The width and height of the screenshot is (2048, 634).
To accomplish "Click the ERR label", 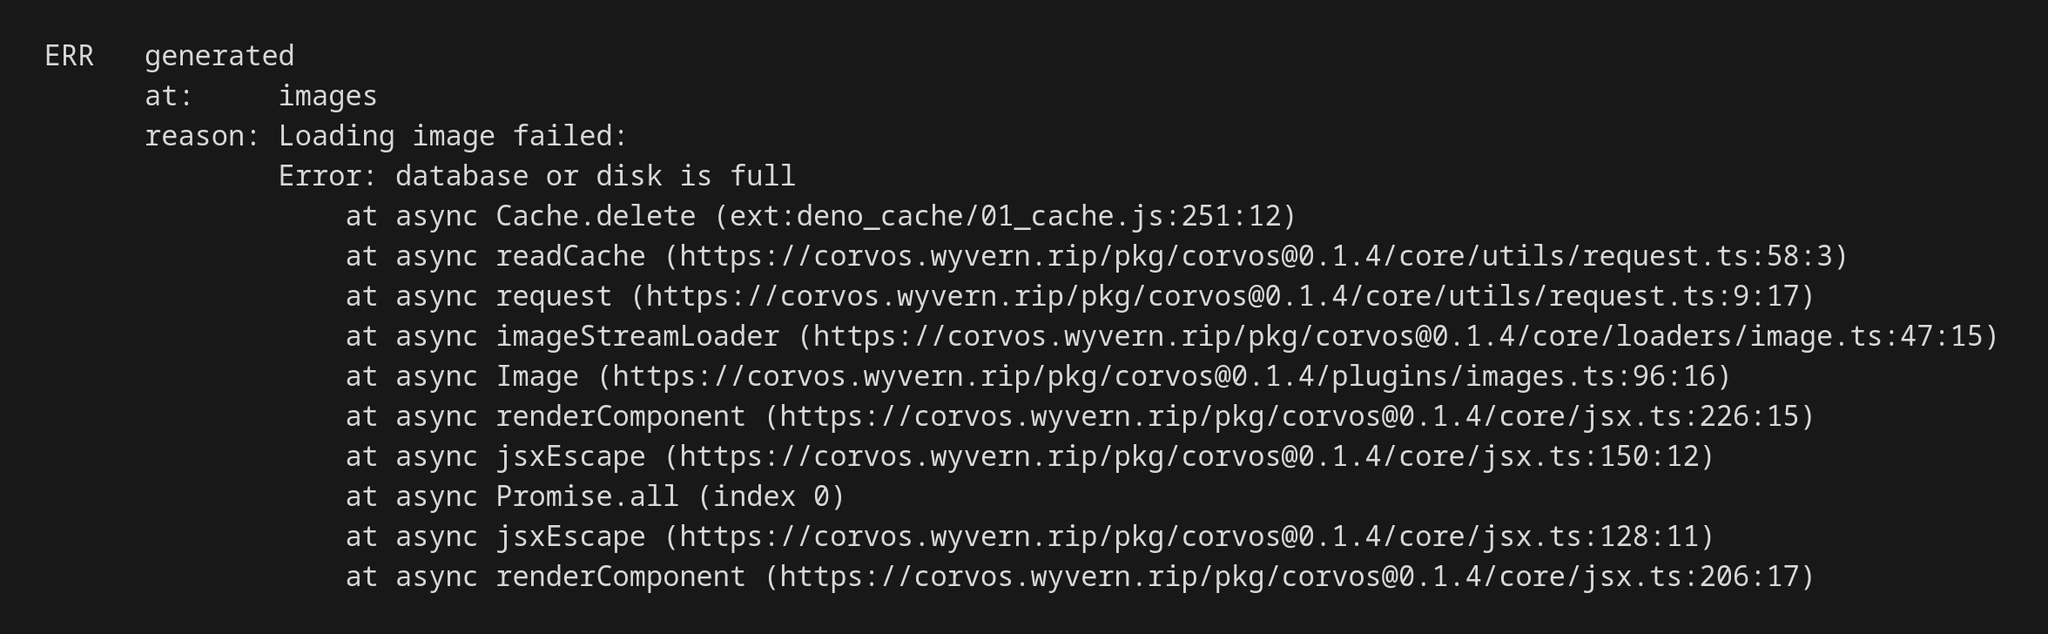I will tap(69, 56).
